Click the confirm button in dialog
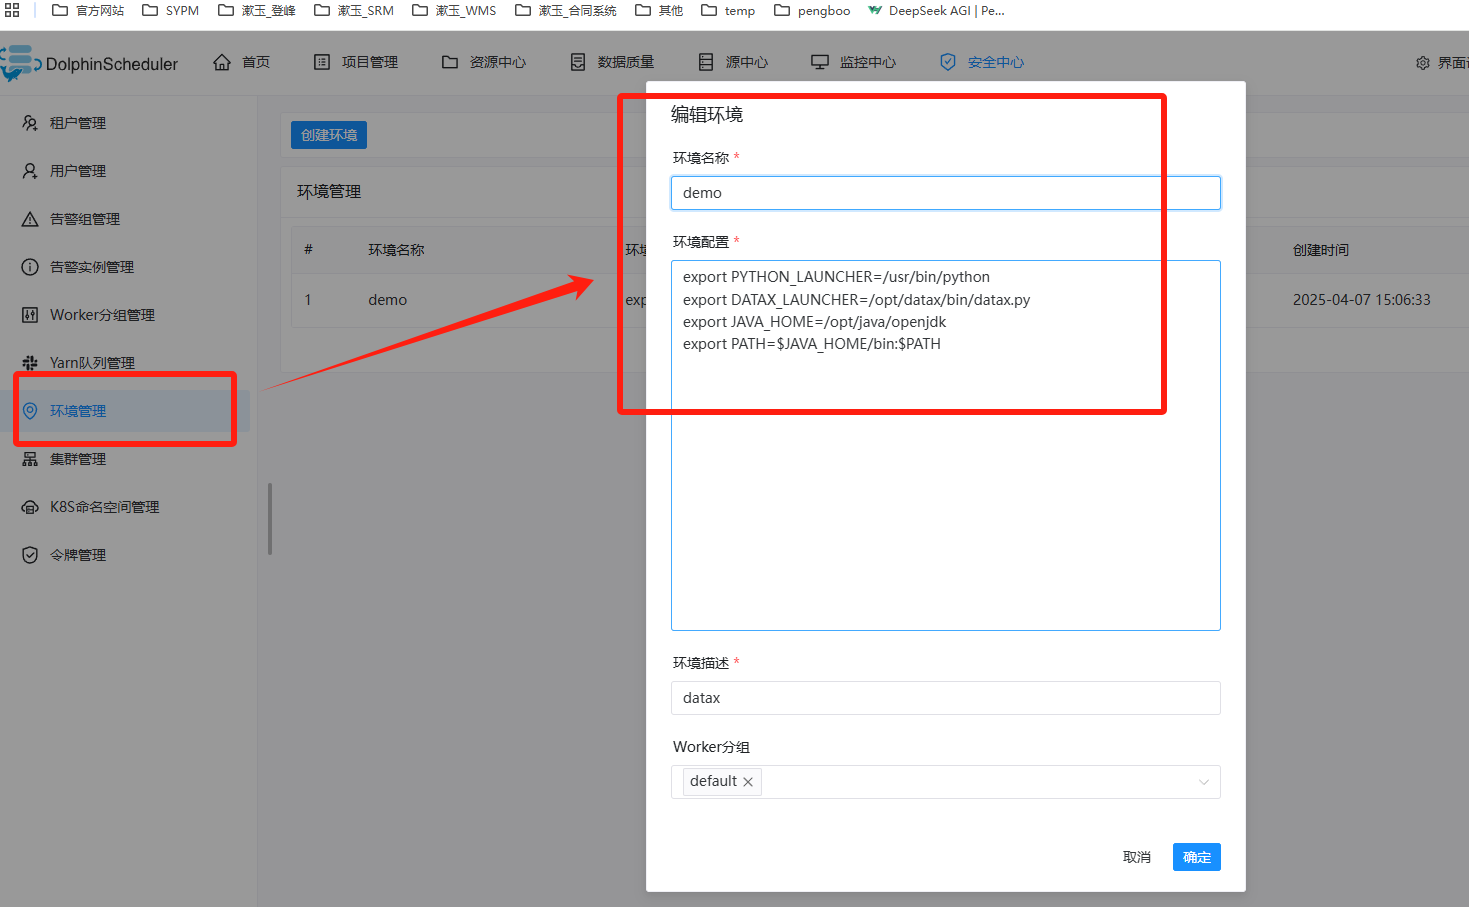The image size is (1469, 907). coord(1196,857)
